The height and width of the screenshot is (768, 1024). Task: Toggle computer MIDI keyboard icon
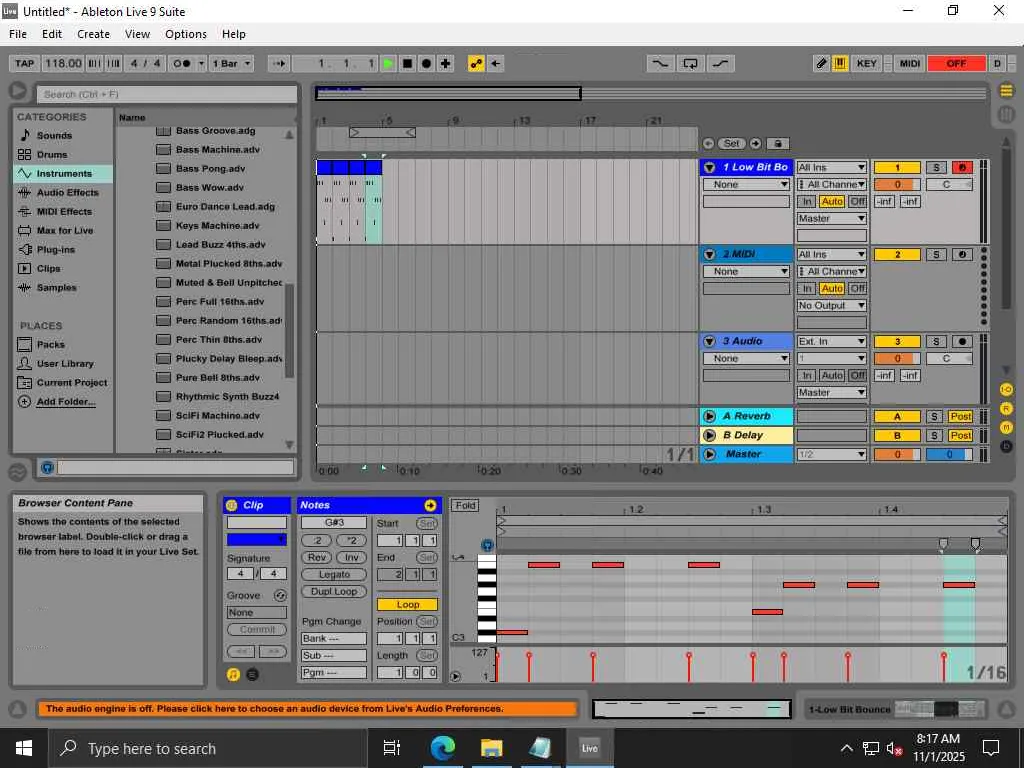[840, 63]
